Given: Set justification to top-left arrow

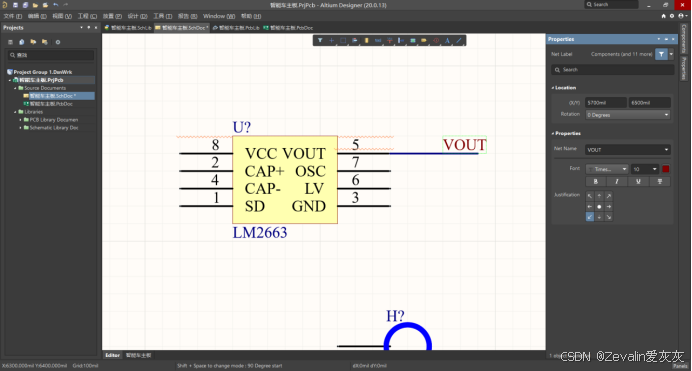Looking at the screenshot, I should tap(590, 196).
